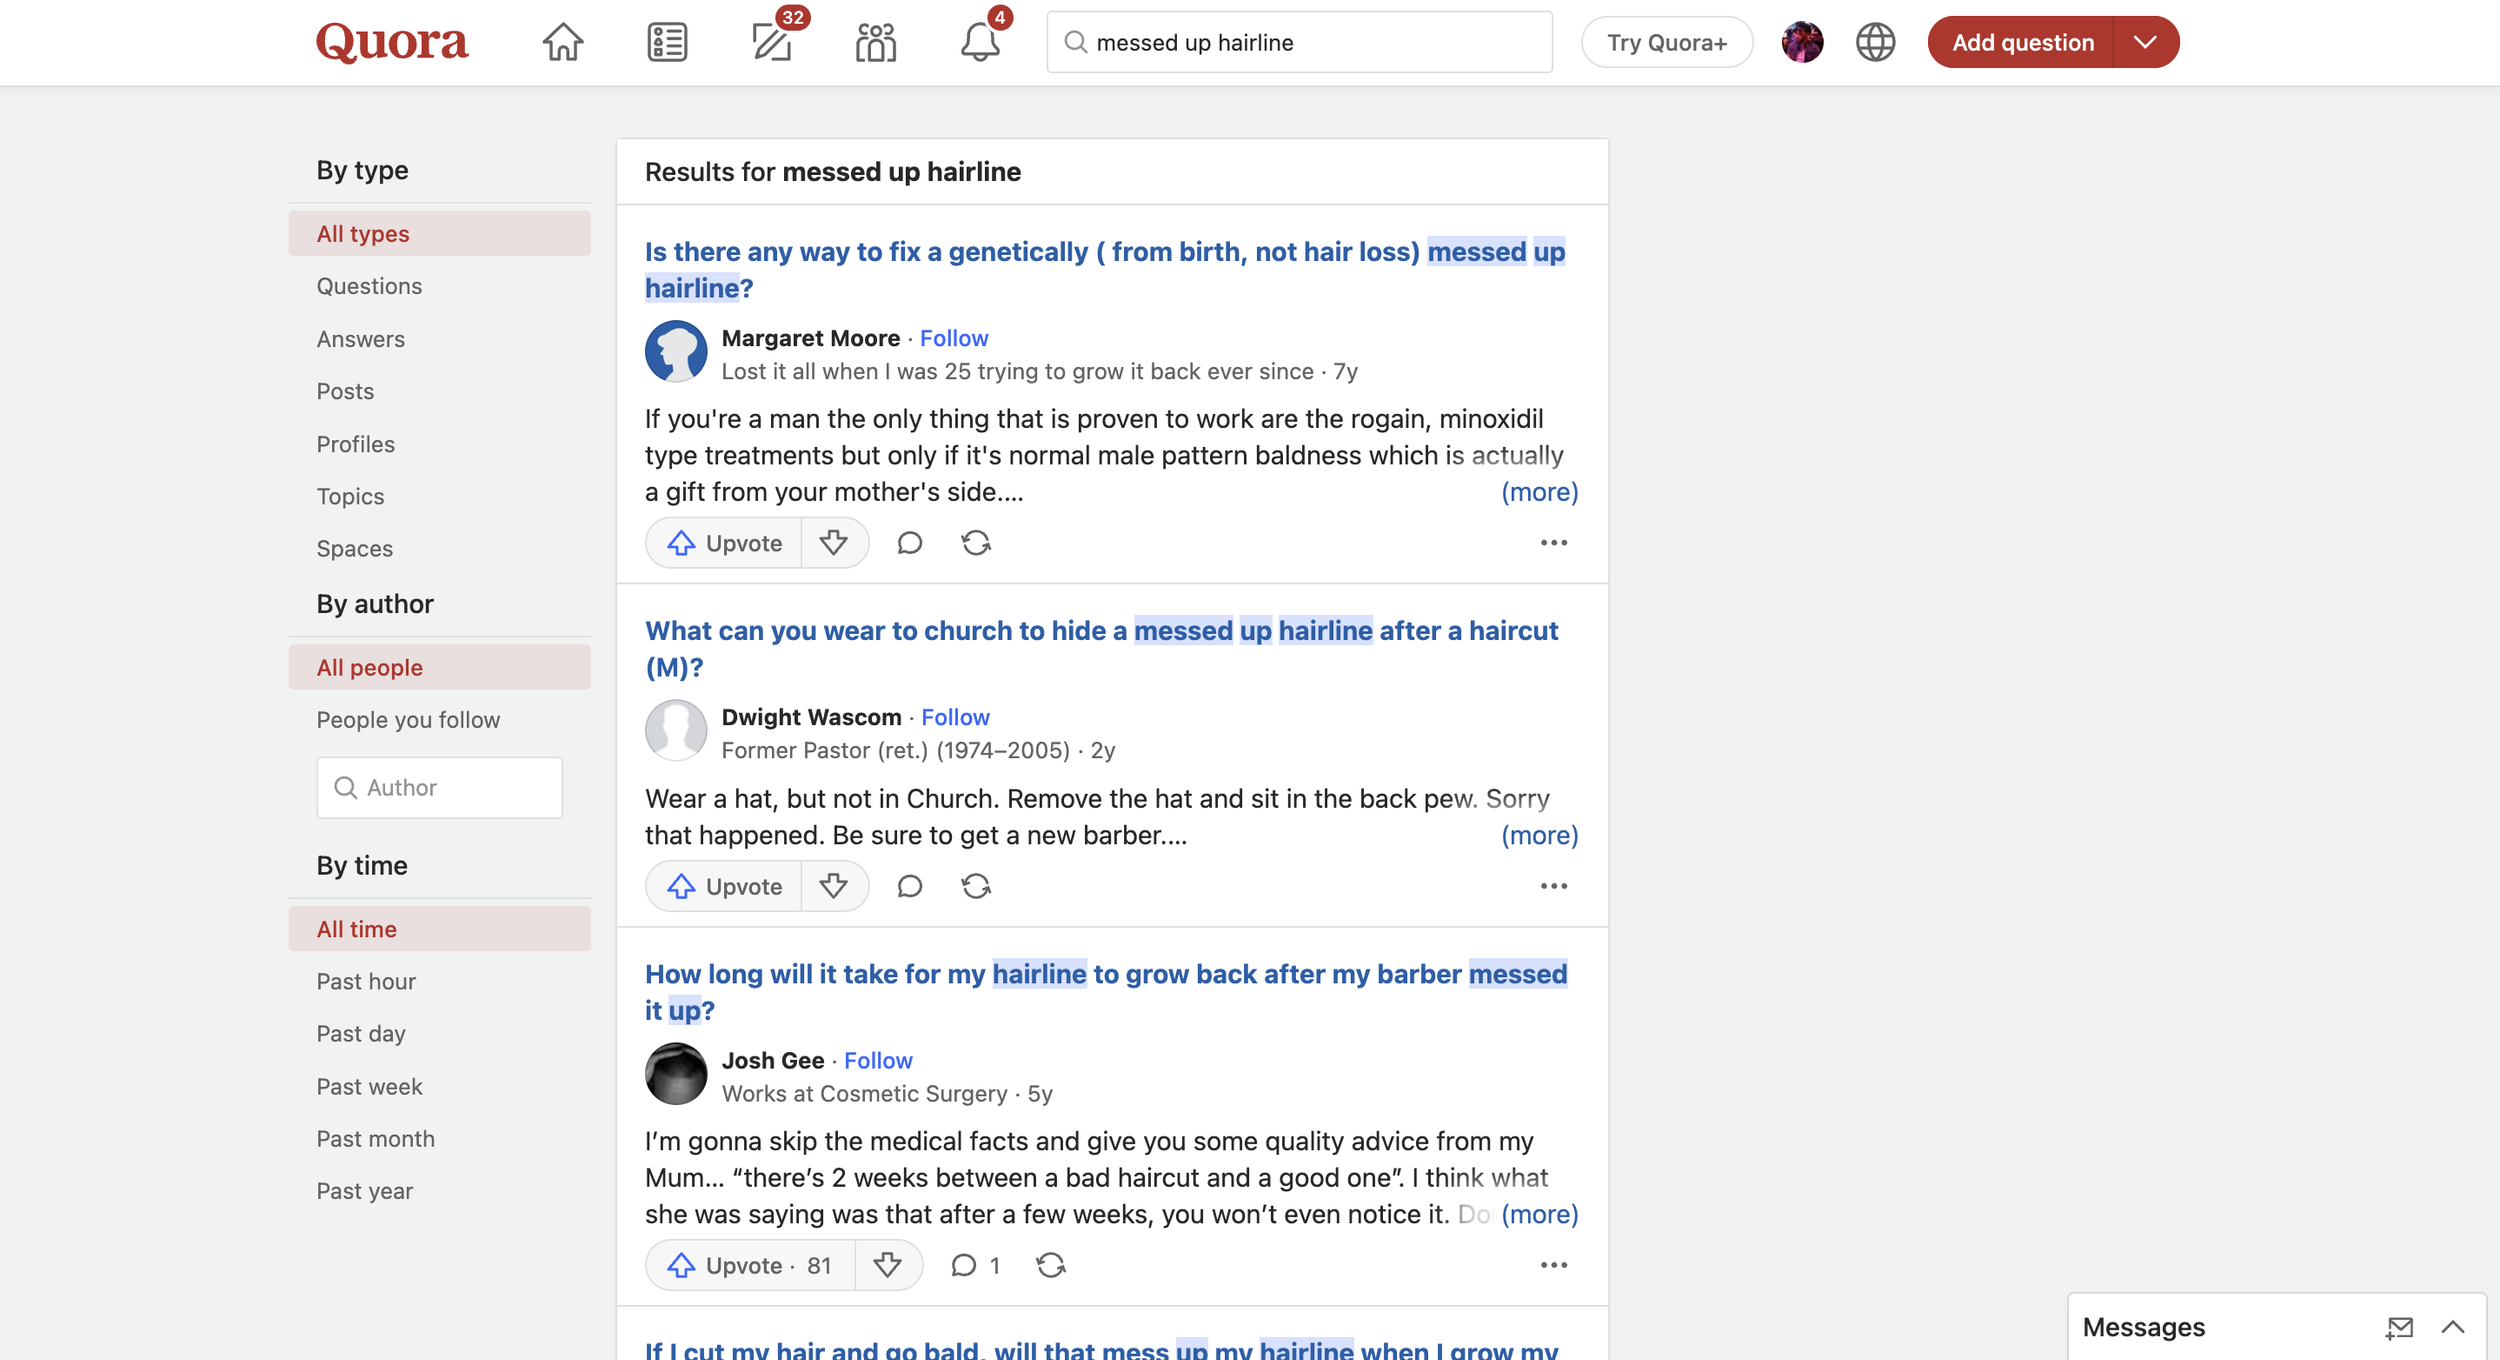The width and height of the screenshot is (2500, 1360).
Task: Open the Answer pencil icon with 32 badge
Action: click(x=772, y=42)
